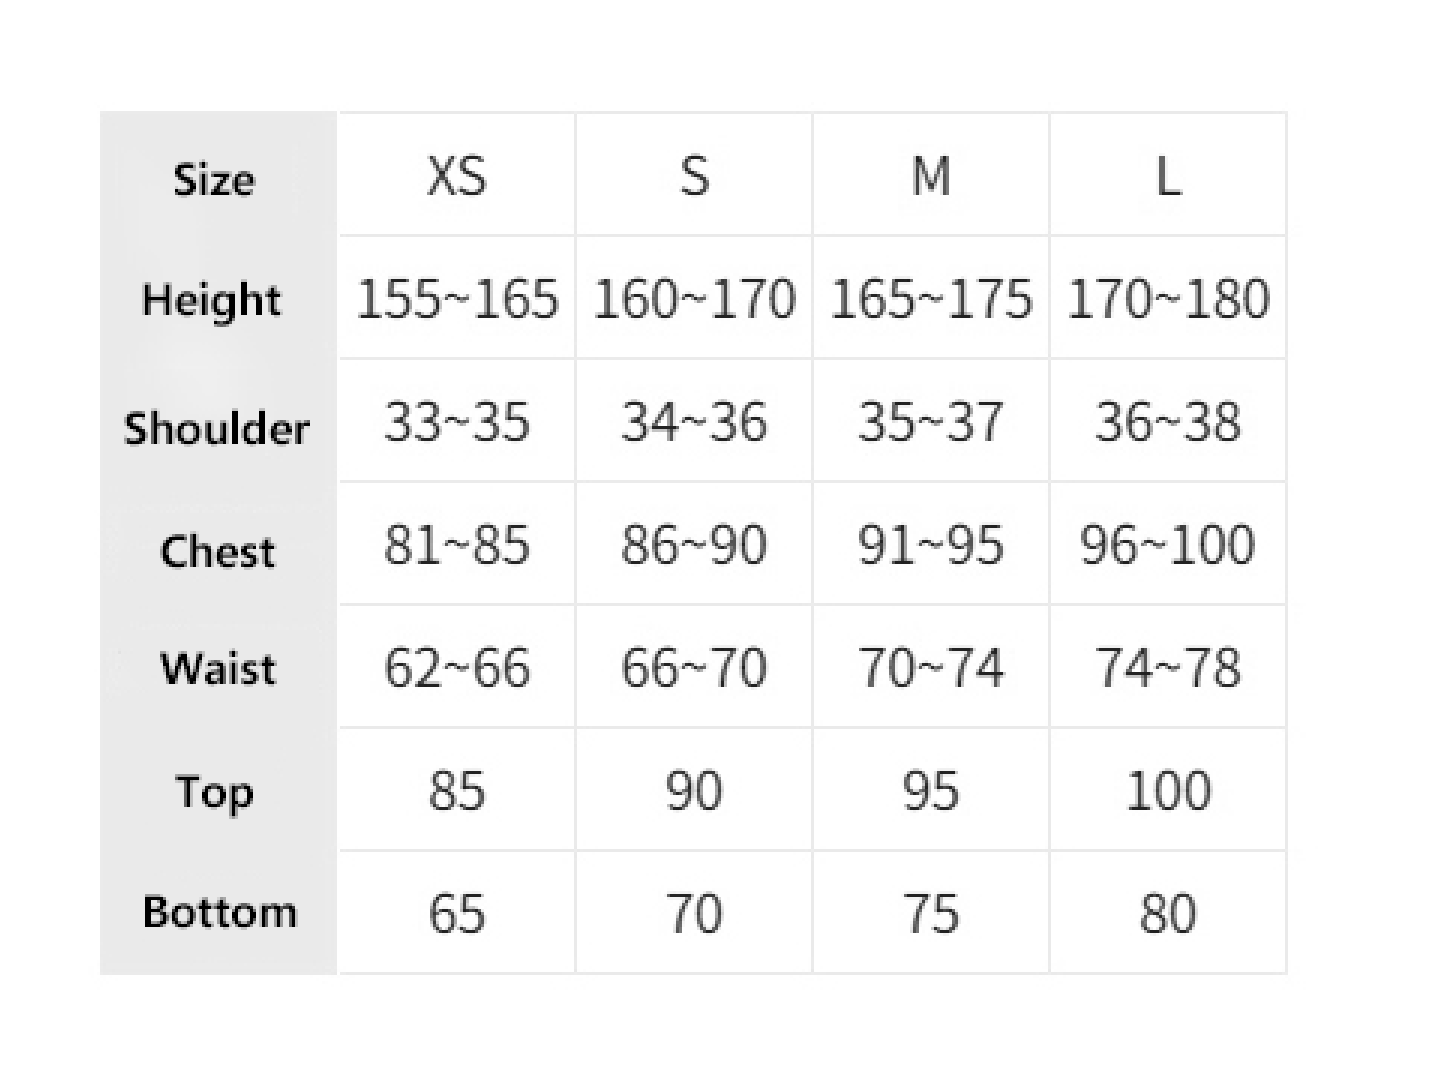Image resolution: width=1430 pixels, height=1078 pixels.
Task: Select the M size column header
Action: click(931, 177)
